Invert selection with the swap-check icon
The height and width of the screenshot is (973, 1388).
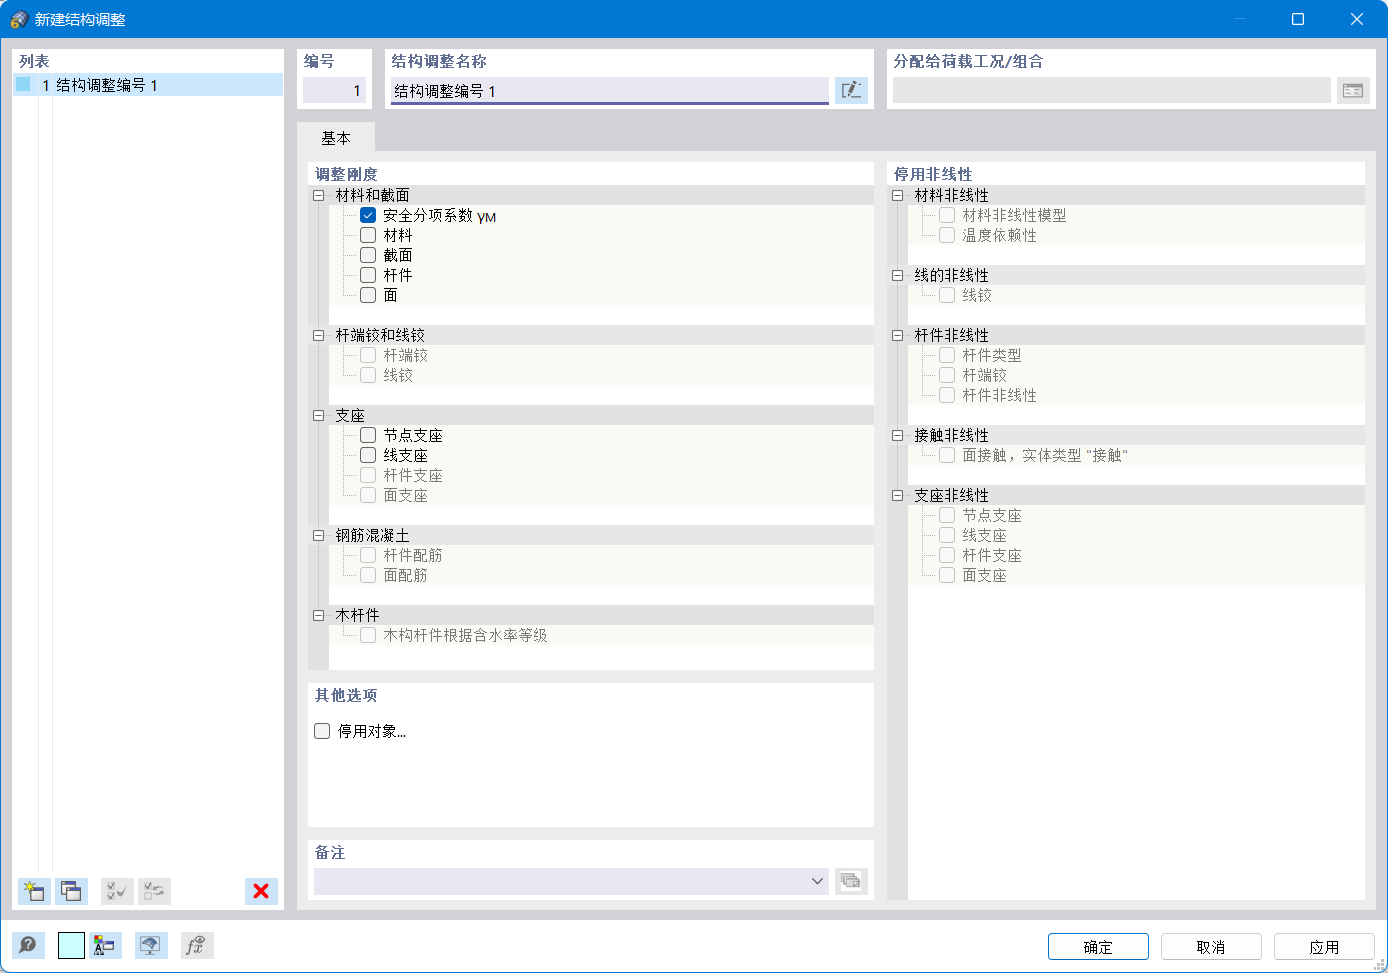click(154, 891)
